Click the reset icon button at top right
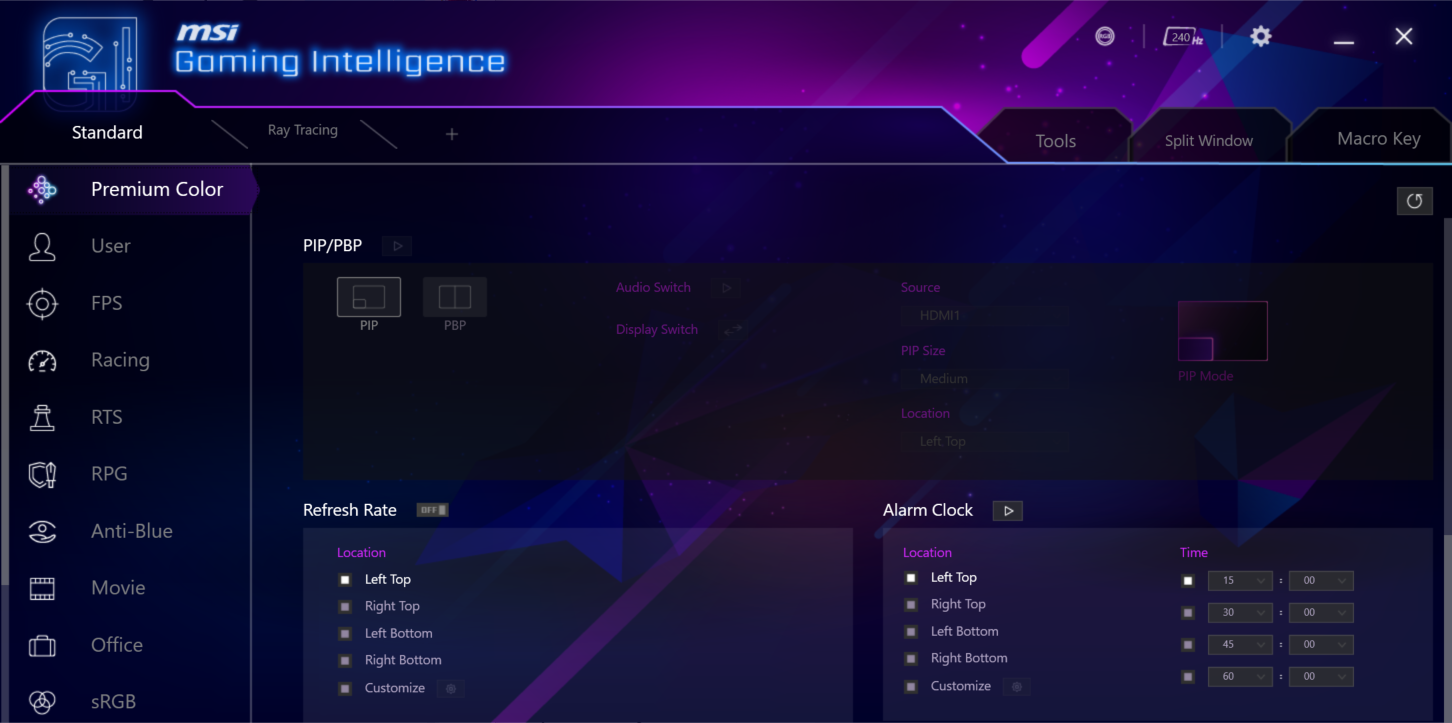This screenshot has width=1452, height=723. tap(1414, 201)
